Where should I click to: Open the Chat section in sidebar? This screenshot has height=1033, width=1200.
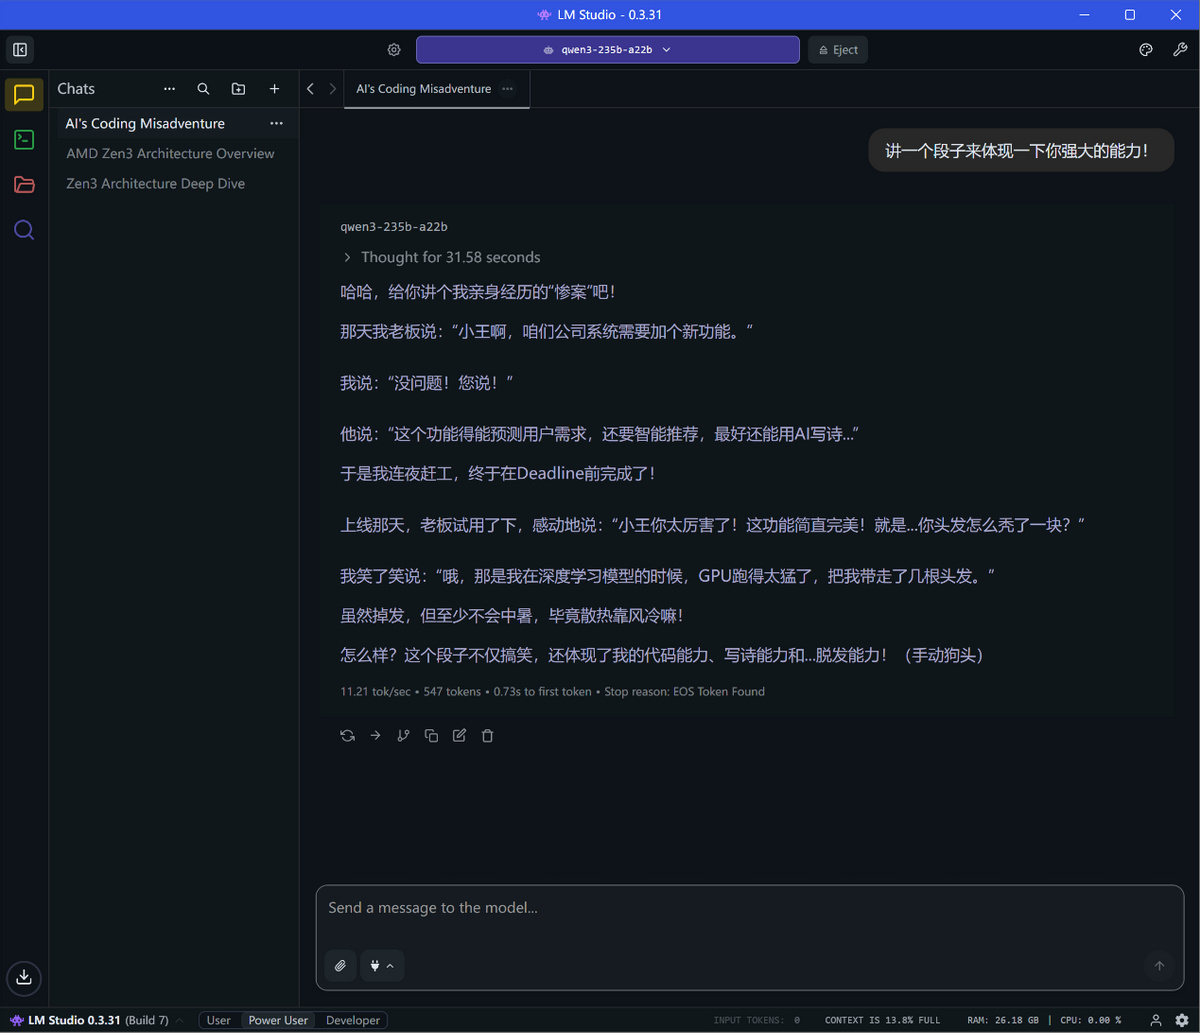point(24,95)
